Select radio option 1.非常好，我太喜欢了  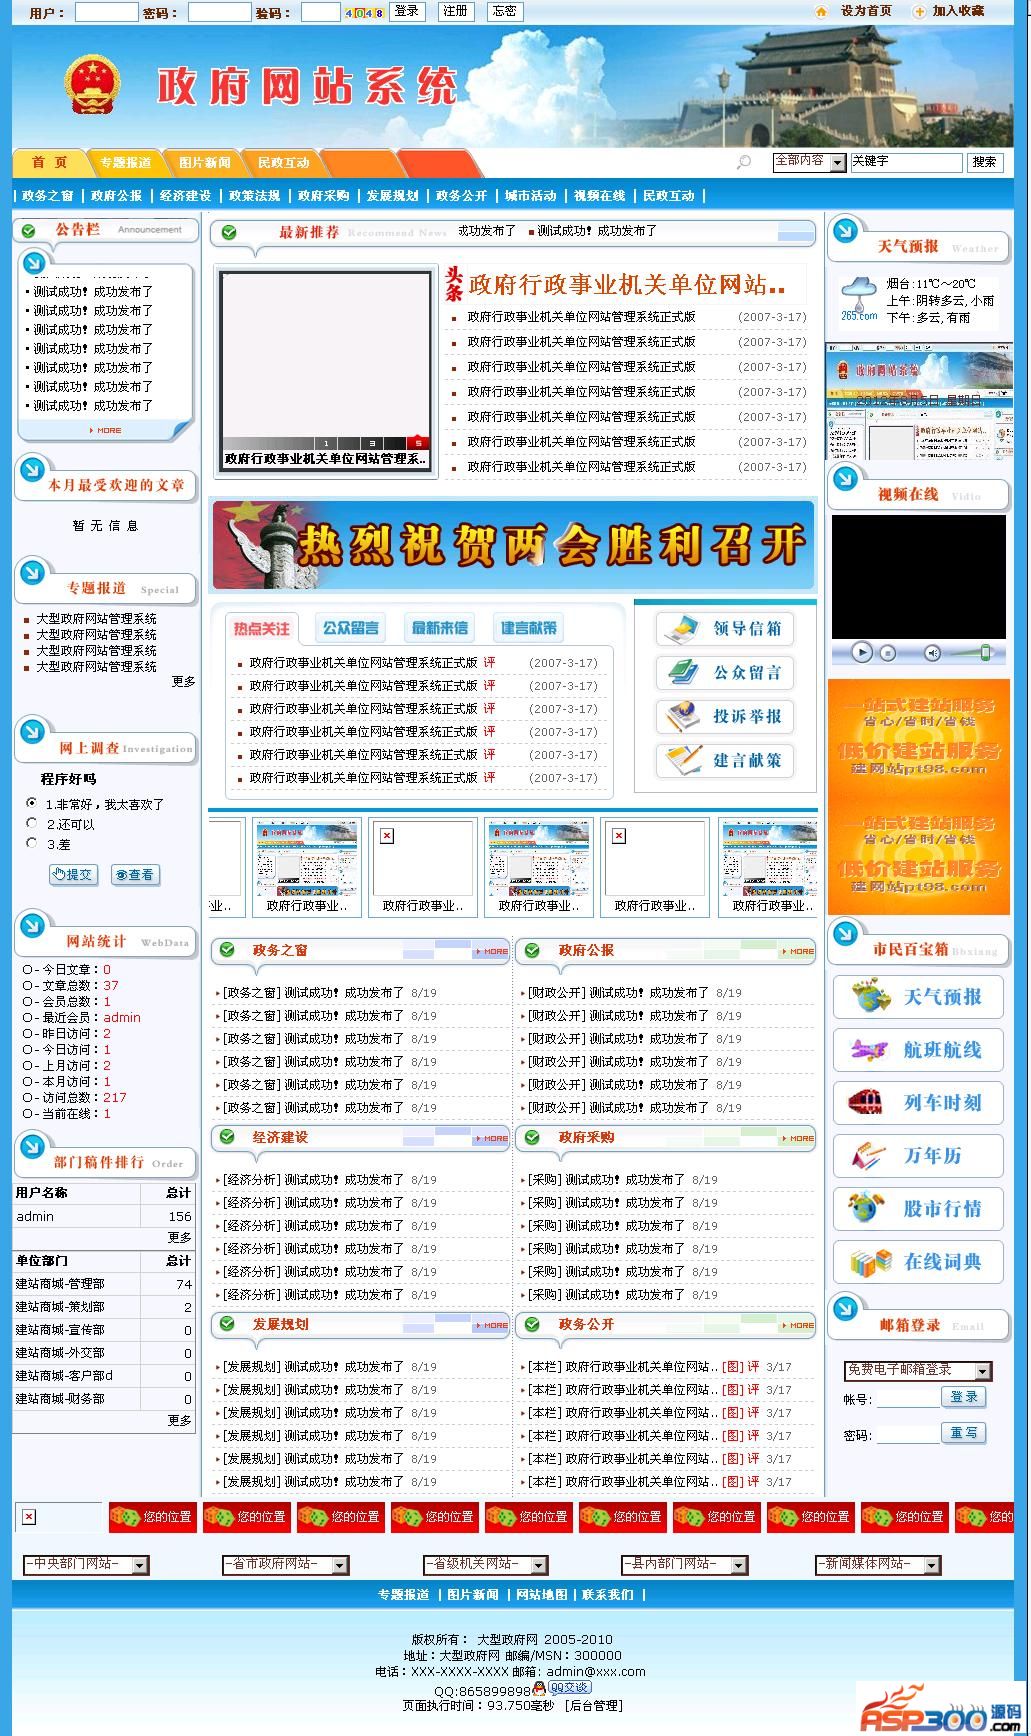point(32,803)
